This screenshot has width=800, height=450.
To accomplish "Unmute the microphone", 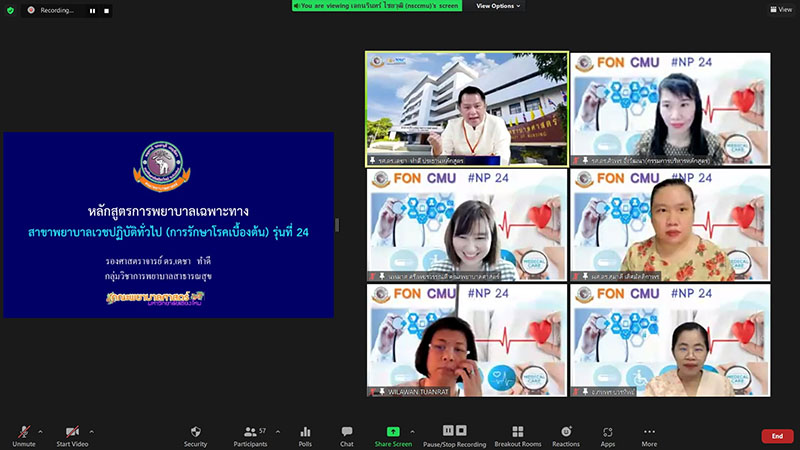I will click(23, 436).
